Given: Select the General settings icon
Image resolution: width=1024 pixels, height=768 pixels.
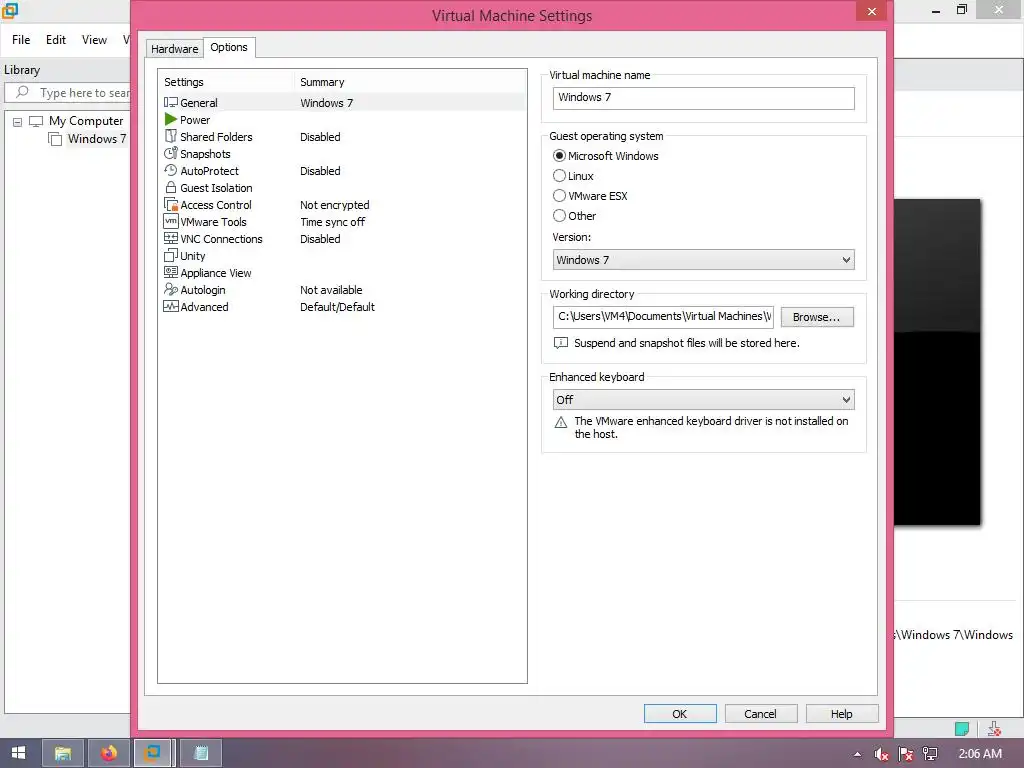Looking at the screenshot, I should point(170,103).
